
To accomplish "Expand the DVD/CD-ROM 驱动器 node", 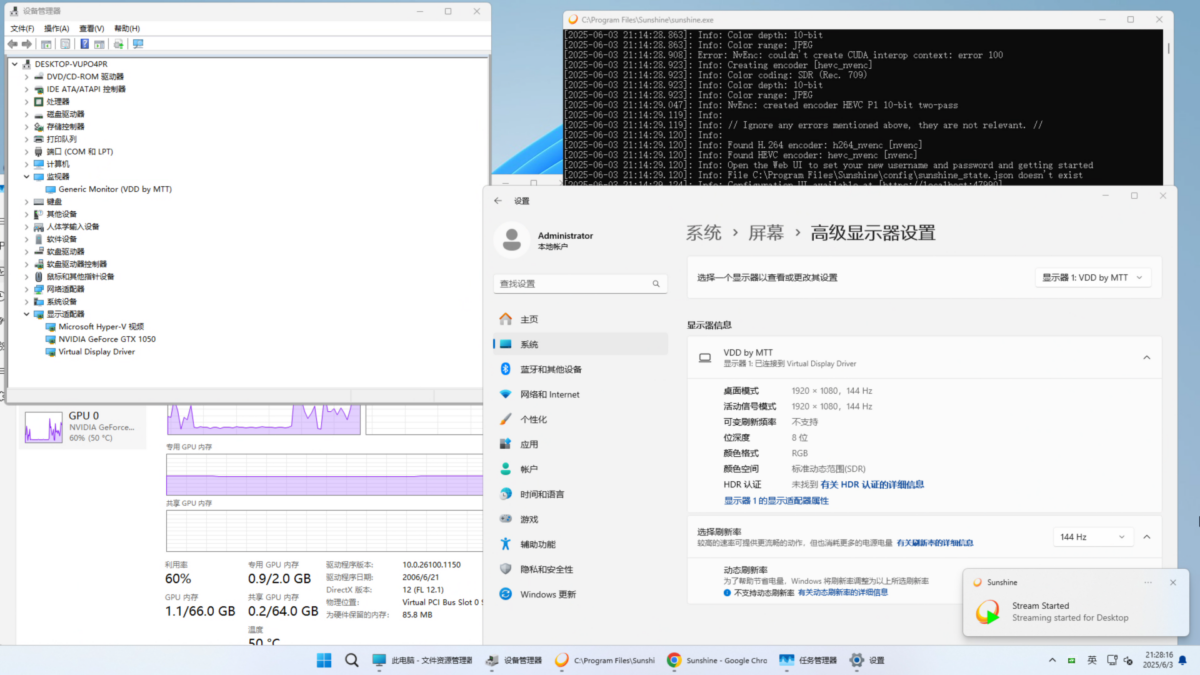I will pos(27,76).
